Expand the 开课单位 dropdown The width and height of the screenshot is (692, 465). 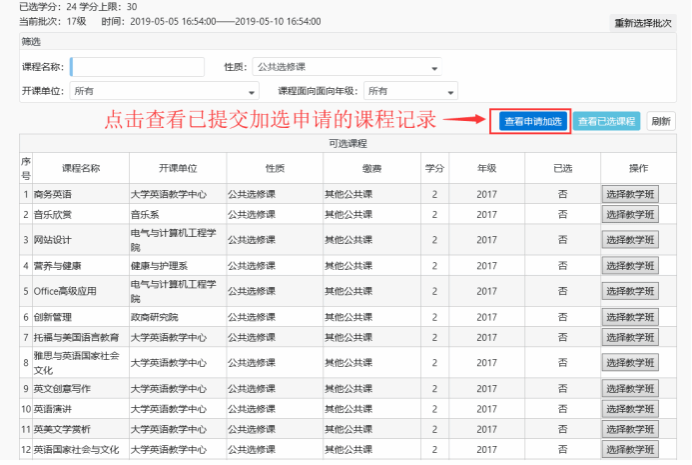(164, 91)
